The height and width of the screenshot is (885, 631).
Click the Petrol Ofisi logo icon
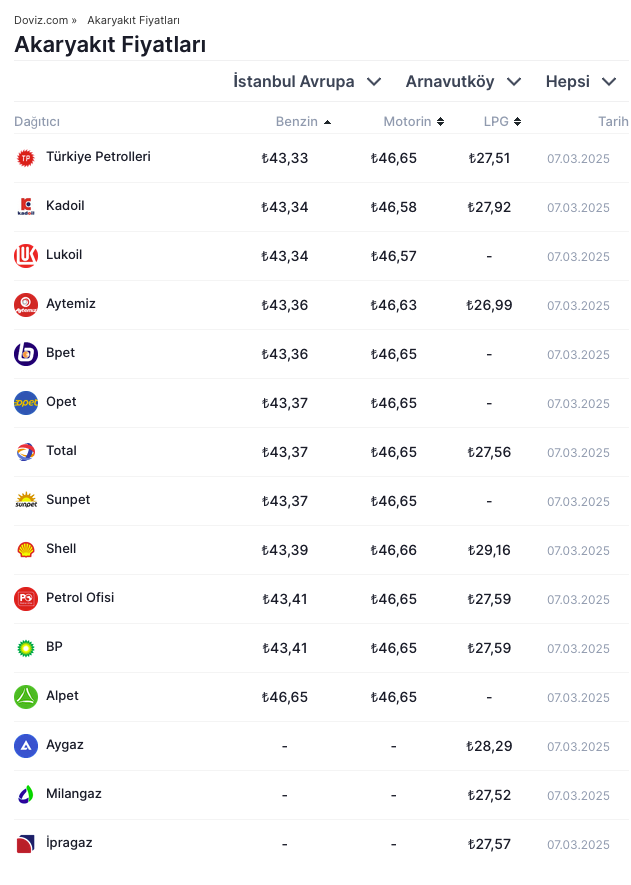tap(26, 599)
